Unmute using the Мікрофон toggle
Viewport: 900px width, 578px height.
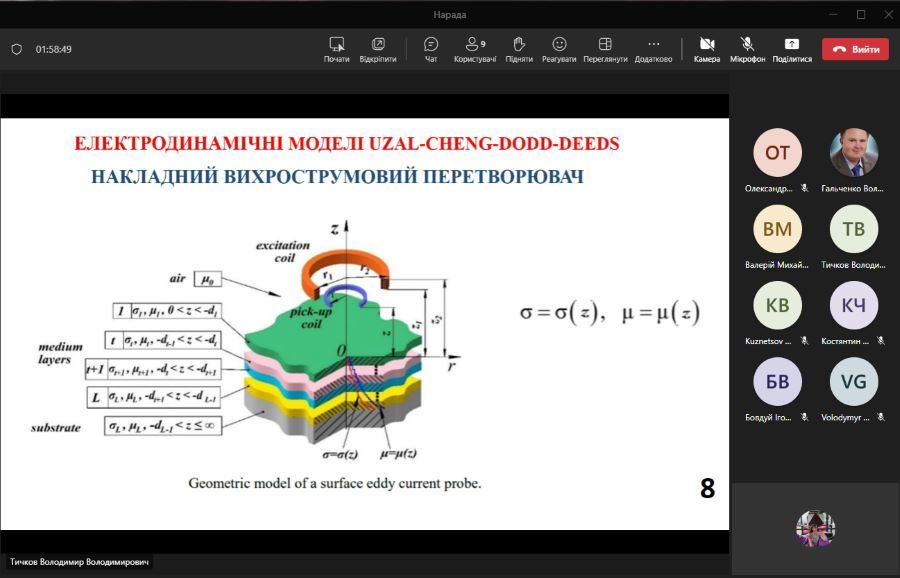coord(747,45)
